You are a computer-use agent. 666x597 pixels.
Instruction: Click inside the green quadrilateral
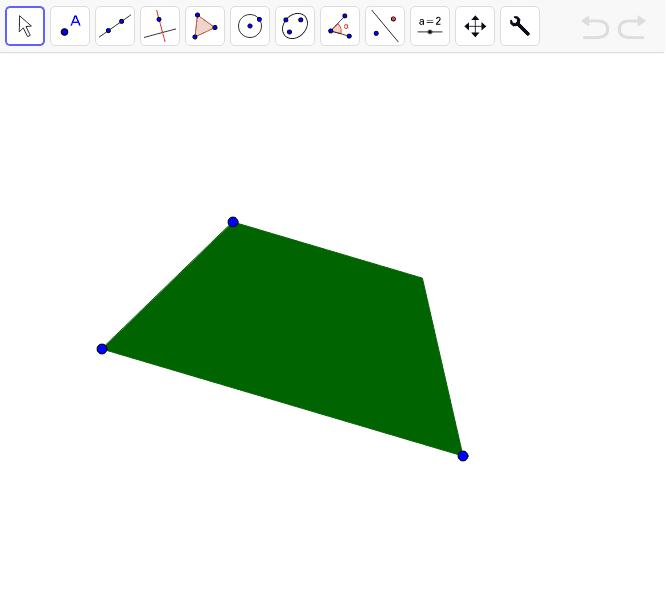300,330
